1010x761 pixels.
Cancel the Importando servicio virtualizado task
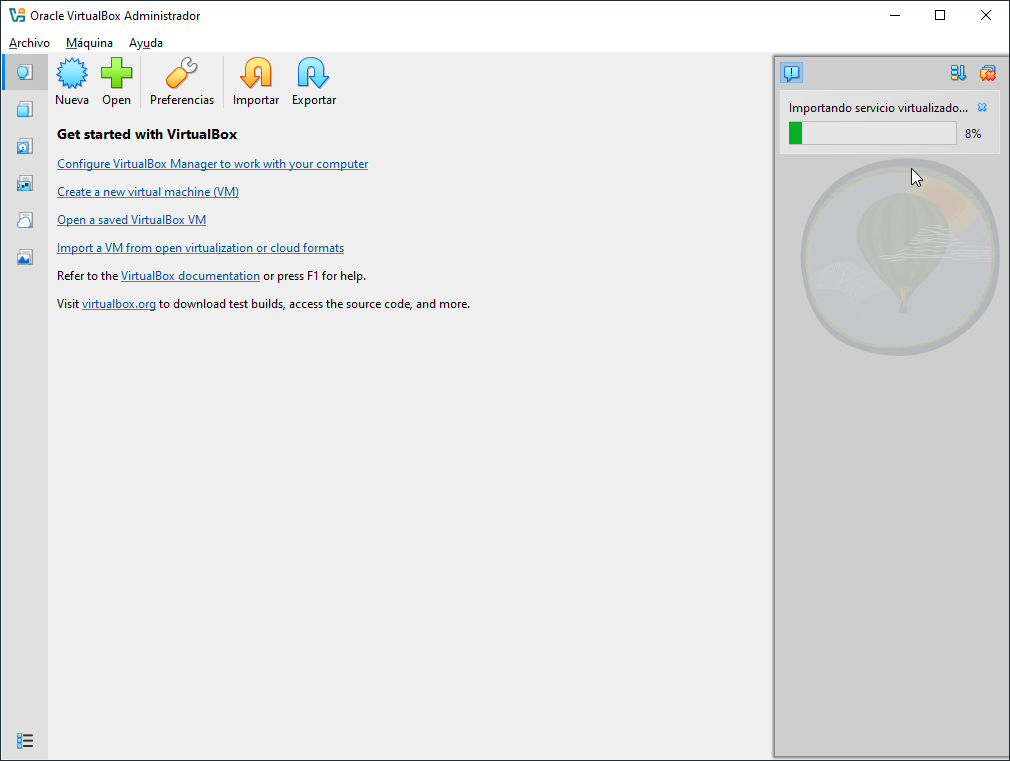(x=982, y=107)
